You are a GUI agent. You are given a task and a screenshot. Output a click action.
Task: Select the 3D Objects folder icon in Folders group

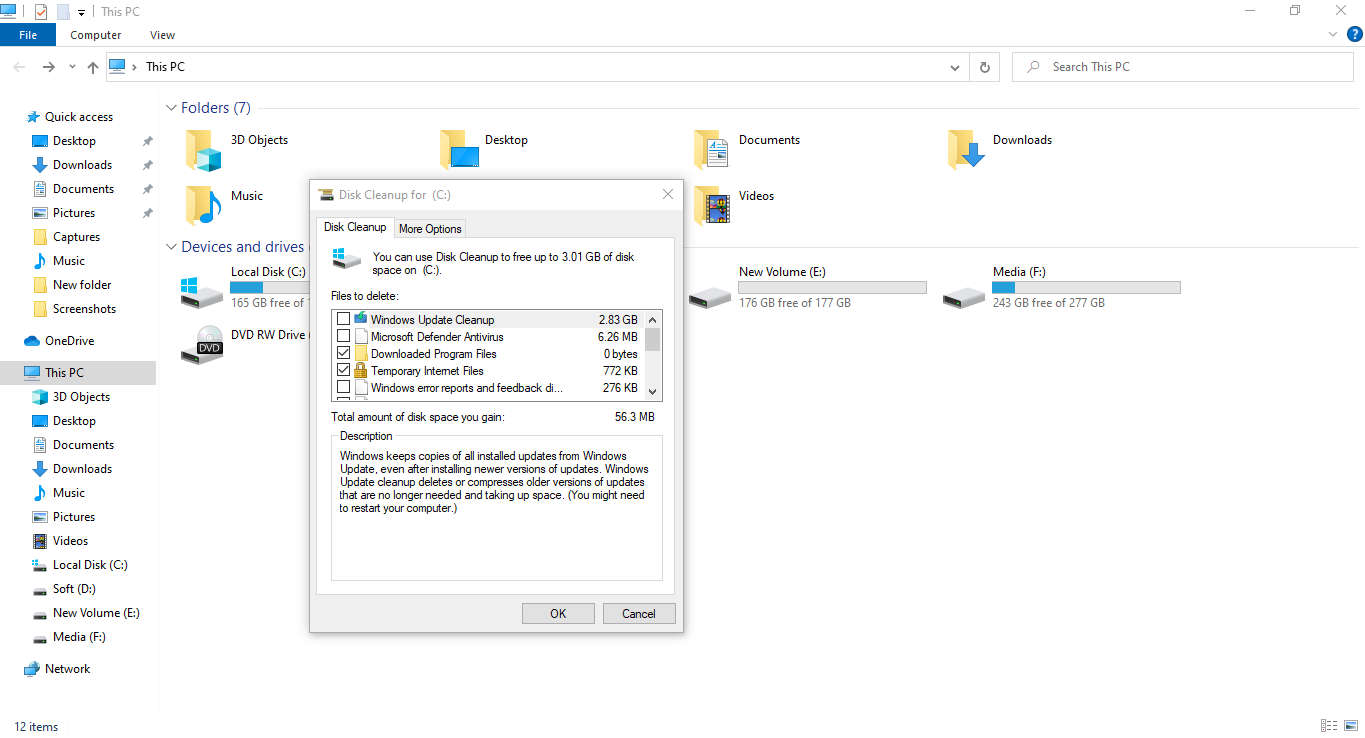coord(203,150)
